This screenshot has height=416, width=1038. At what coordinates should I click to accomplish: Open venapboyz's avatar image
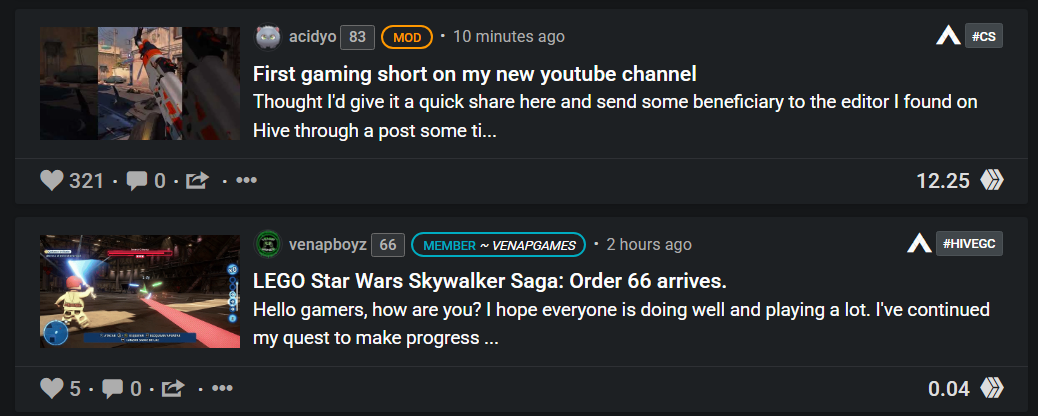(x=268, y=244)
